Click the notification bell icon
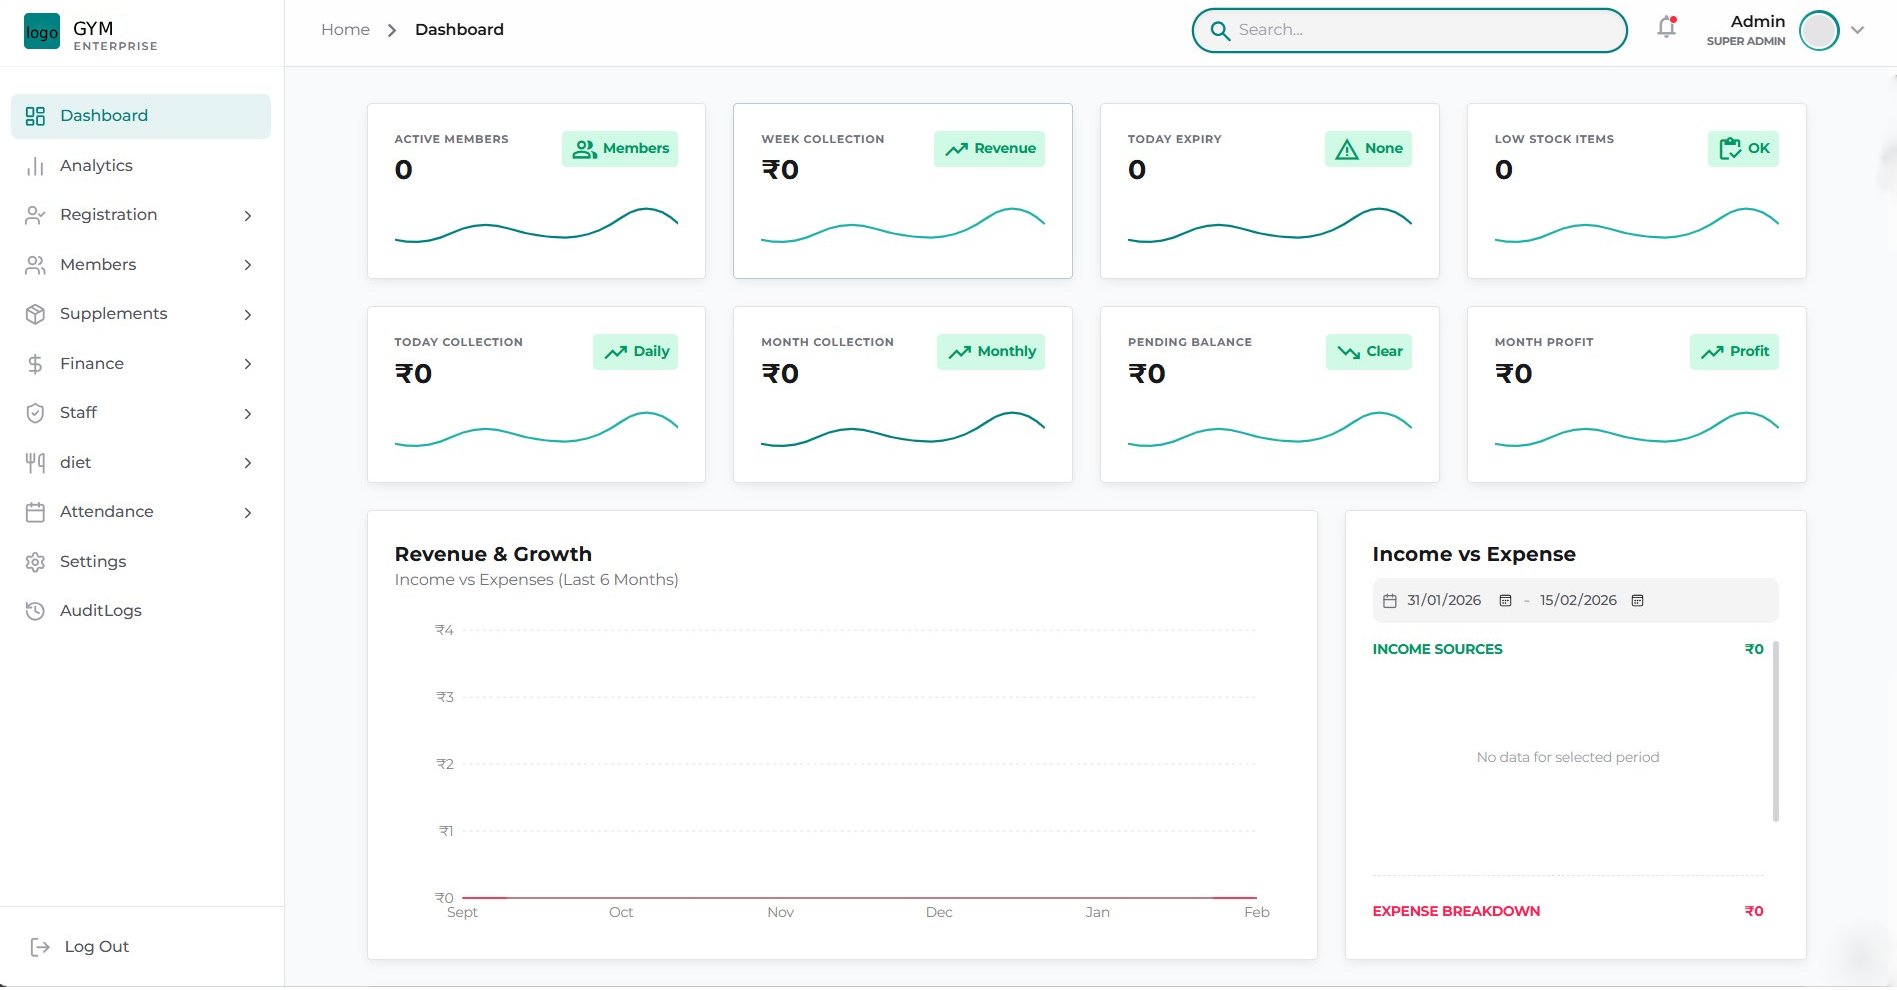This screenshot has height=990, width=1897. (1665, 28)
